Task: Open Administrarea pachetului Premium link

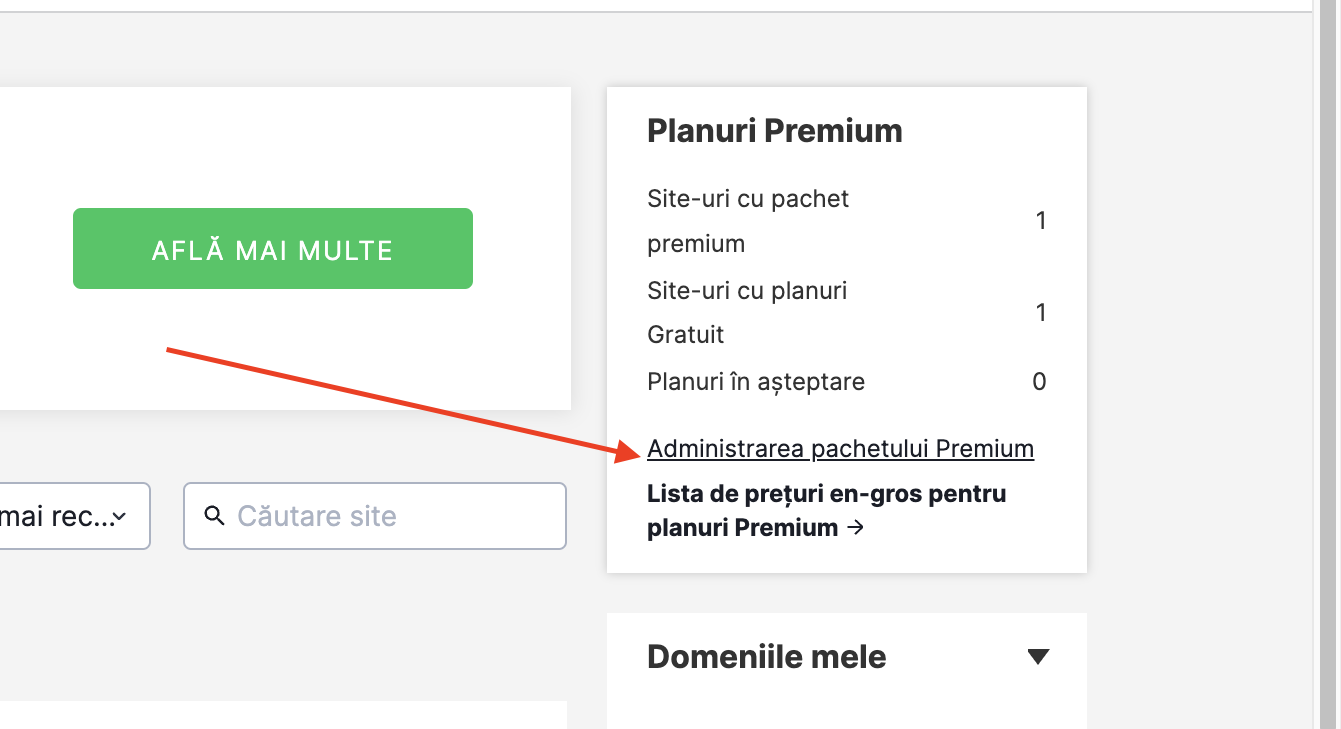Action: click(840, 449)
